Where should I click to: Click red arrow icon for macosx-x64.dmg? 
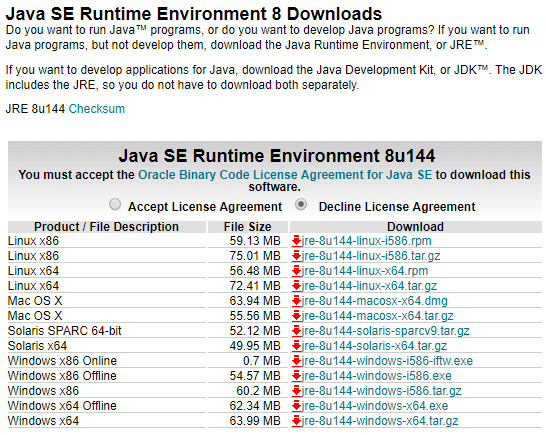point(296,301)
